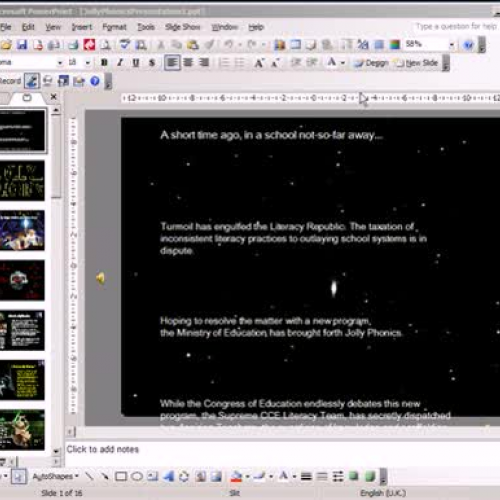Click the Insert WordArt icon
The height and width of the screenshot is (500, 500).
tap(169, 476)
